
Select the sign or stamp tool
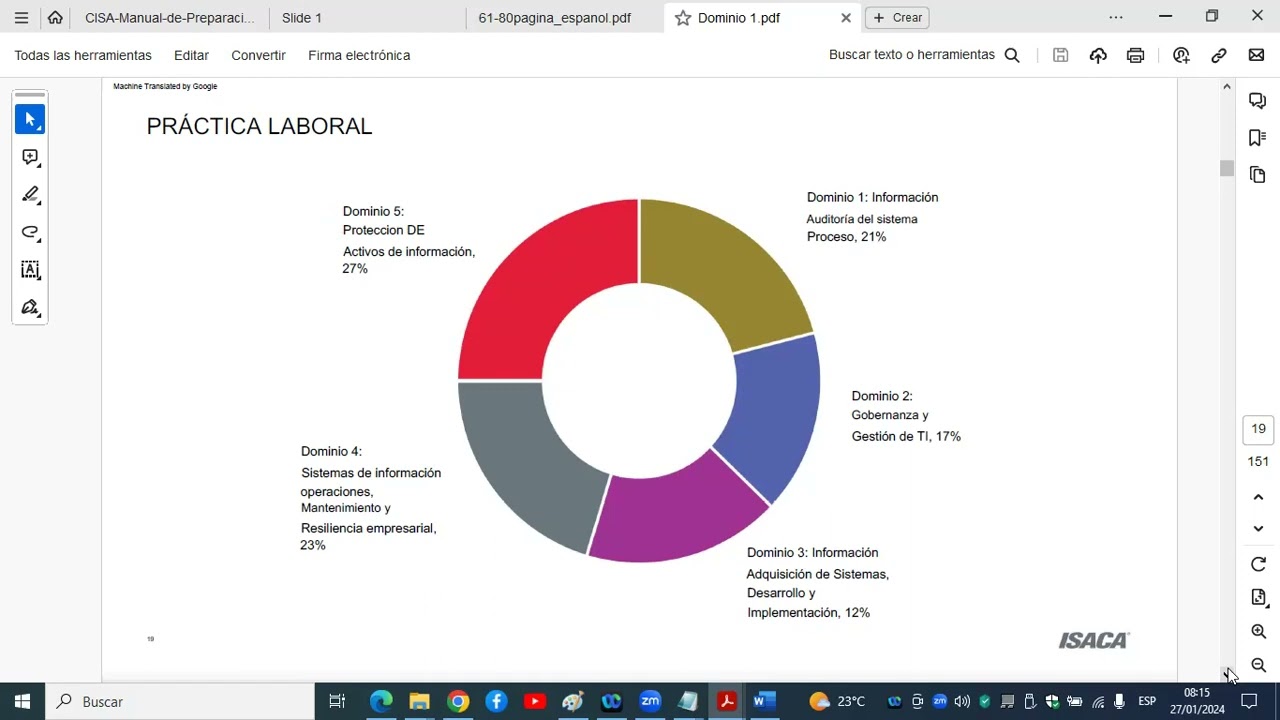(30, 307)
